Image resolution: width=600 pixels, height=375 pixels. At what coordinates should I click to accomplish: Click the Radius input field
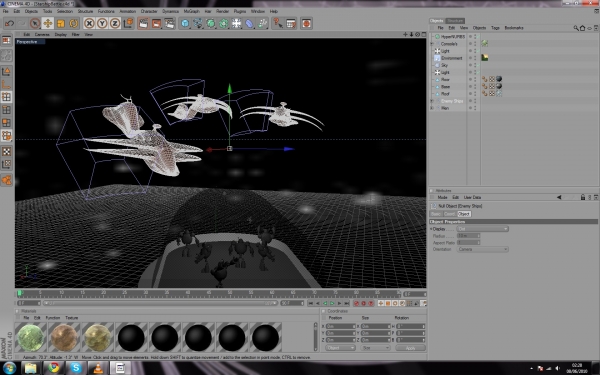468,236
